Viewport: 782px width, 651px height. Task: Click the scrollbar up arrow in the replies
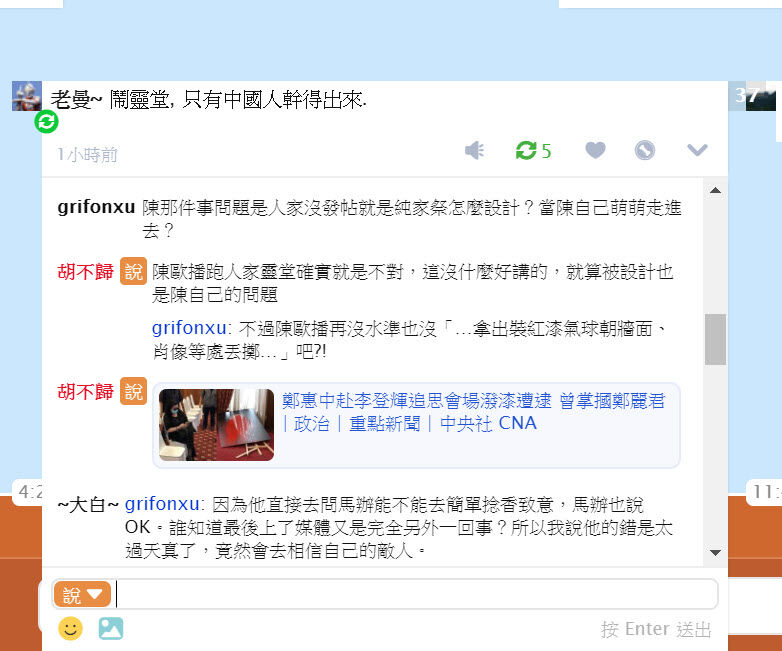click(x=715, y=190)
